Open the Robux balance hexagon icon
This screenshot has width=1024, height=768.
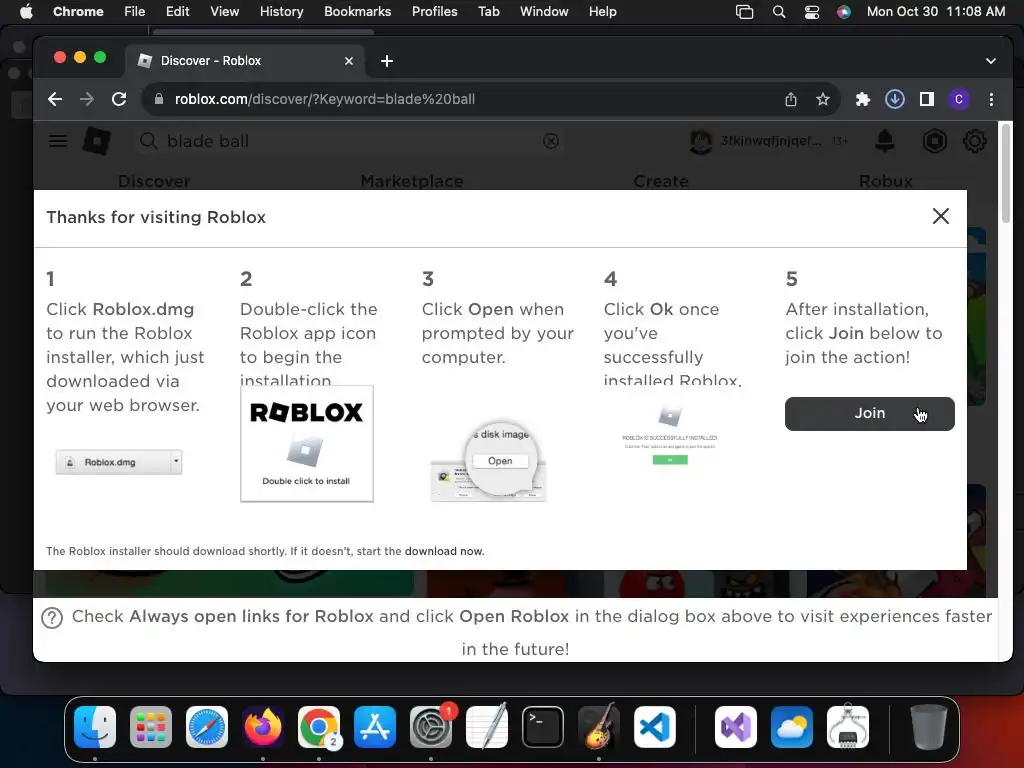(x=935, y=141)
